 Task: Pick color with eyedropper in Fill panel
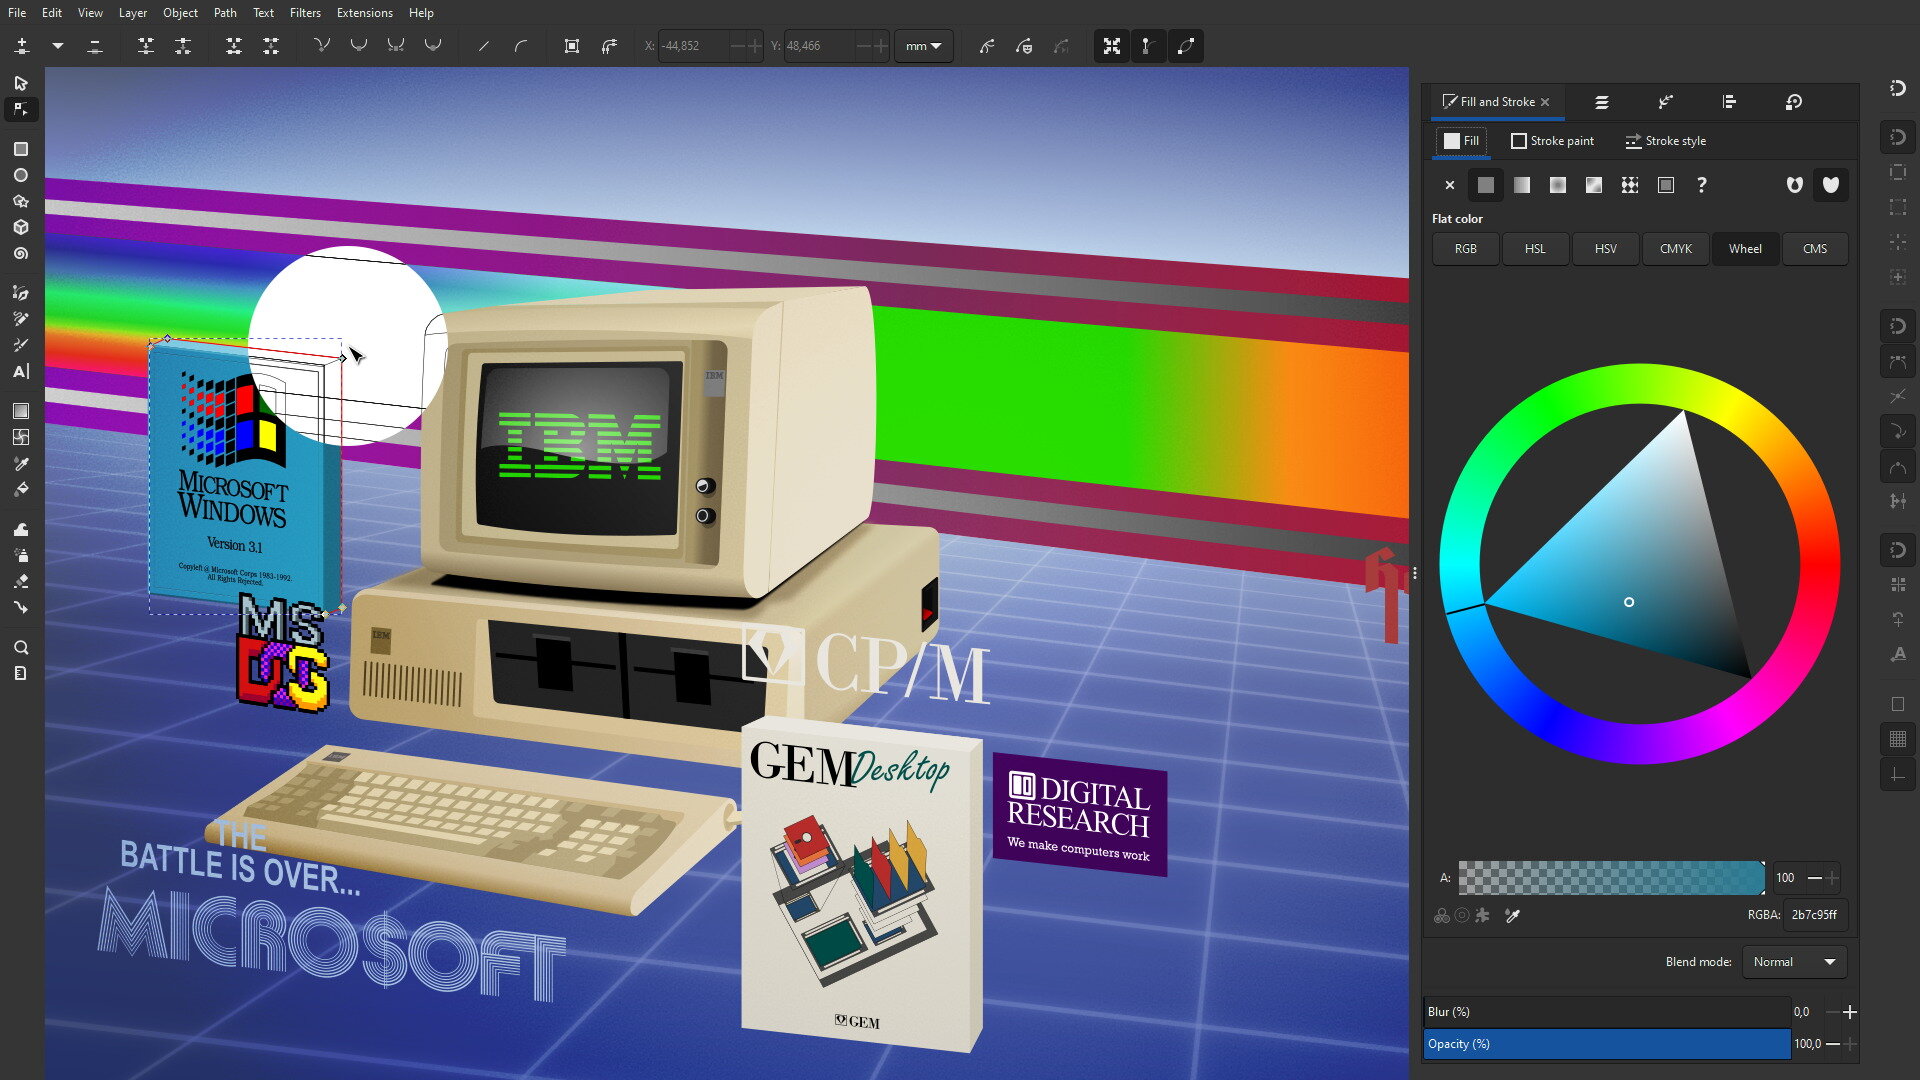click(1513, 915)
